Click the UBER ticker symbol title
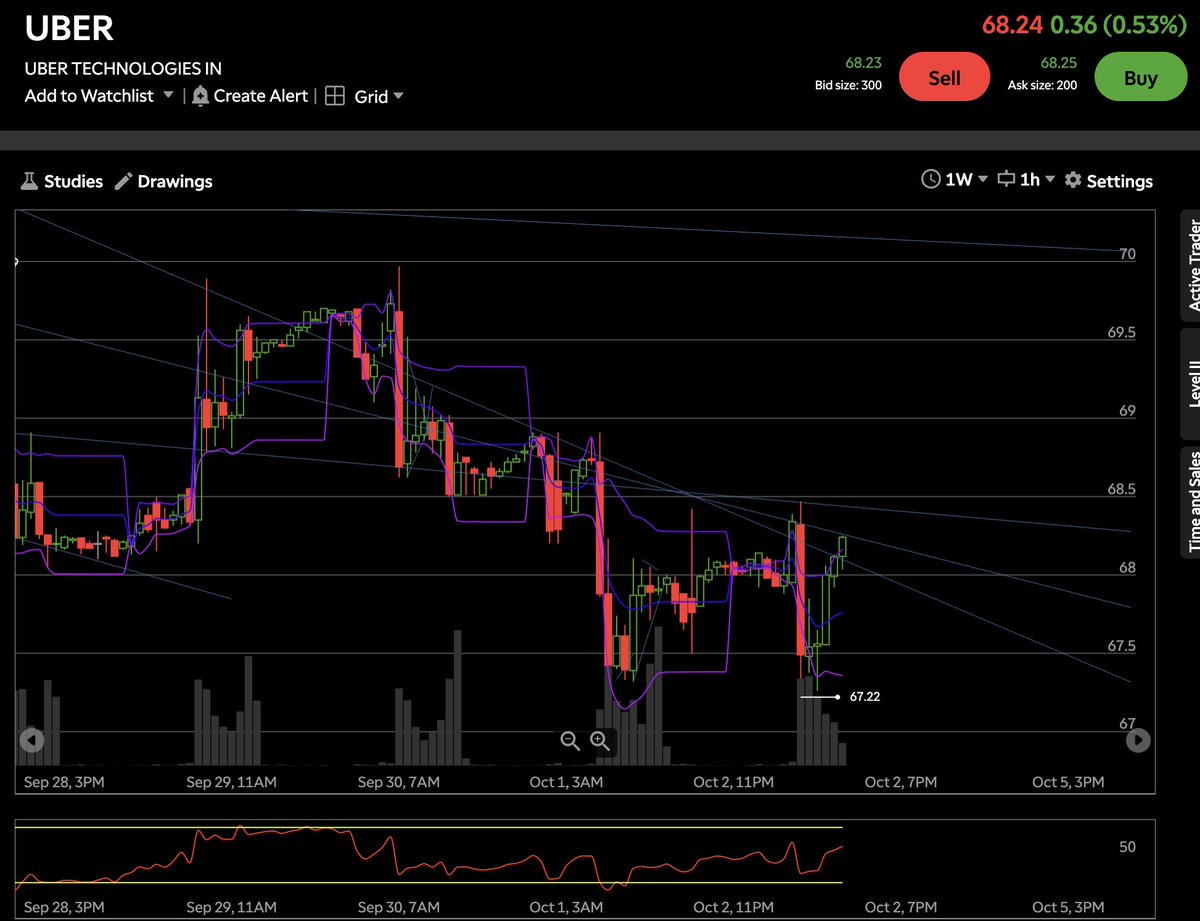 (x=69, y=28)
